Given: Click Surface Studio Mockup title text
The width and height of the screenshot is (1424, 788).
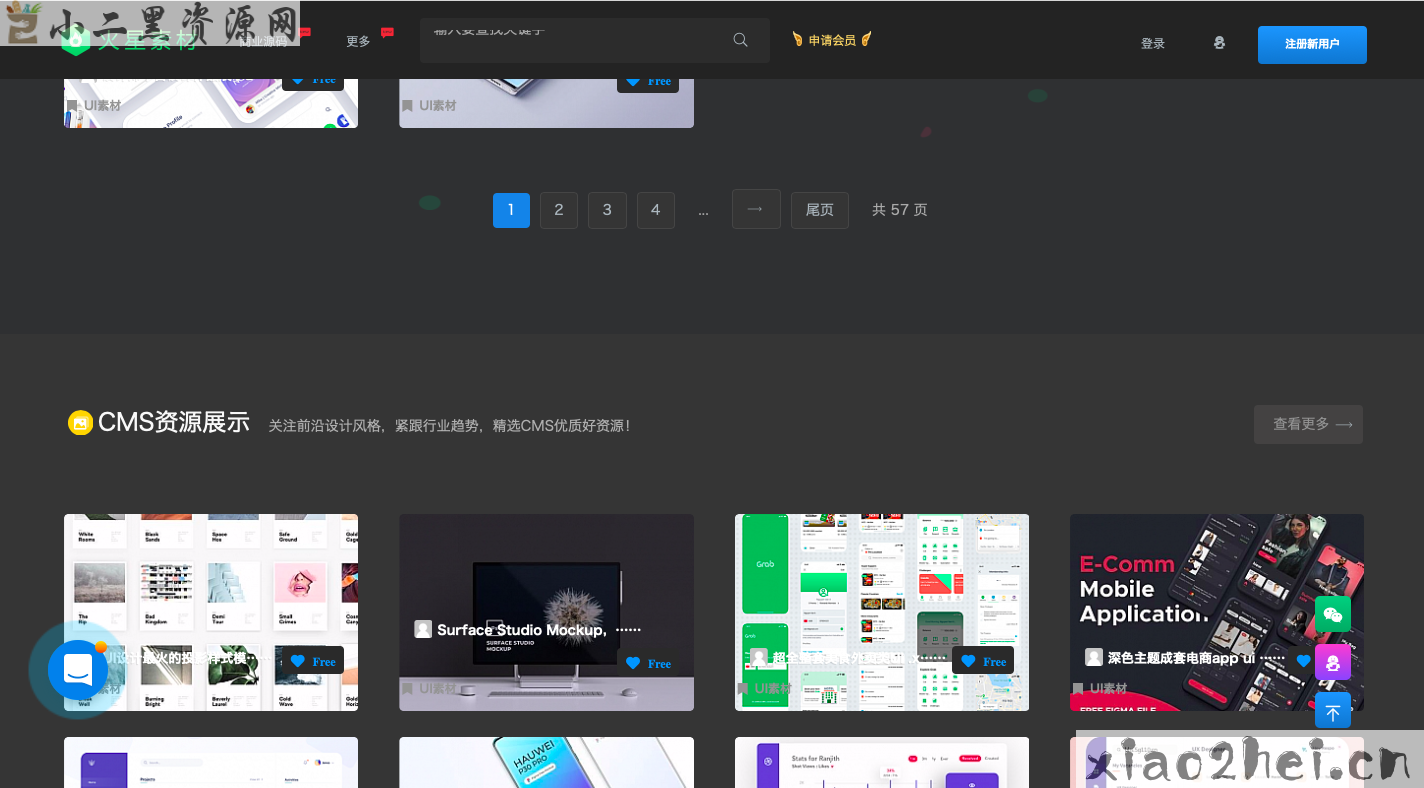Looking at the screenshot, I should pyautogui.click(x=539, y=630).
